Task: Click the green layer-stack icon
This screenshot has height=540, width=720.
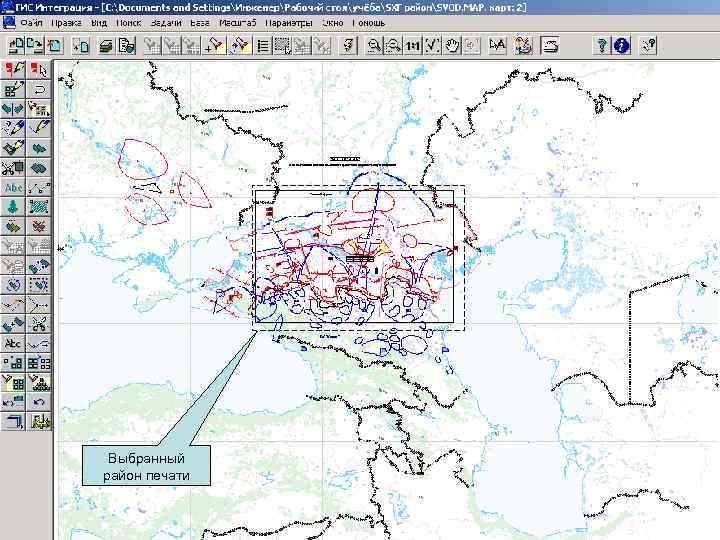Action: tap(106, 45)
